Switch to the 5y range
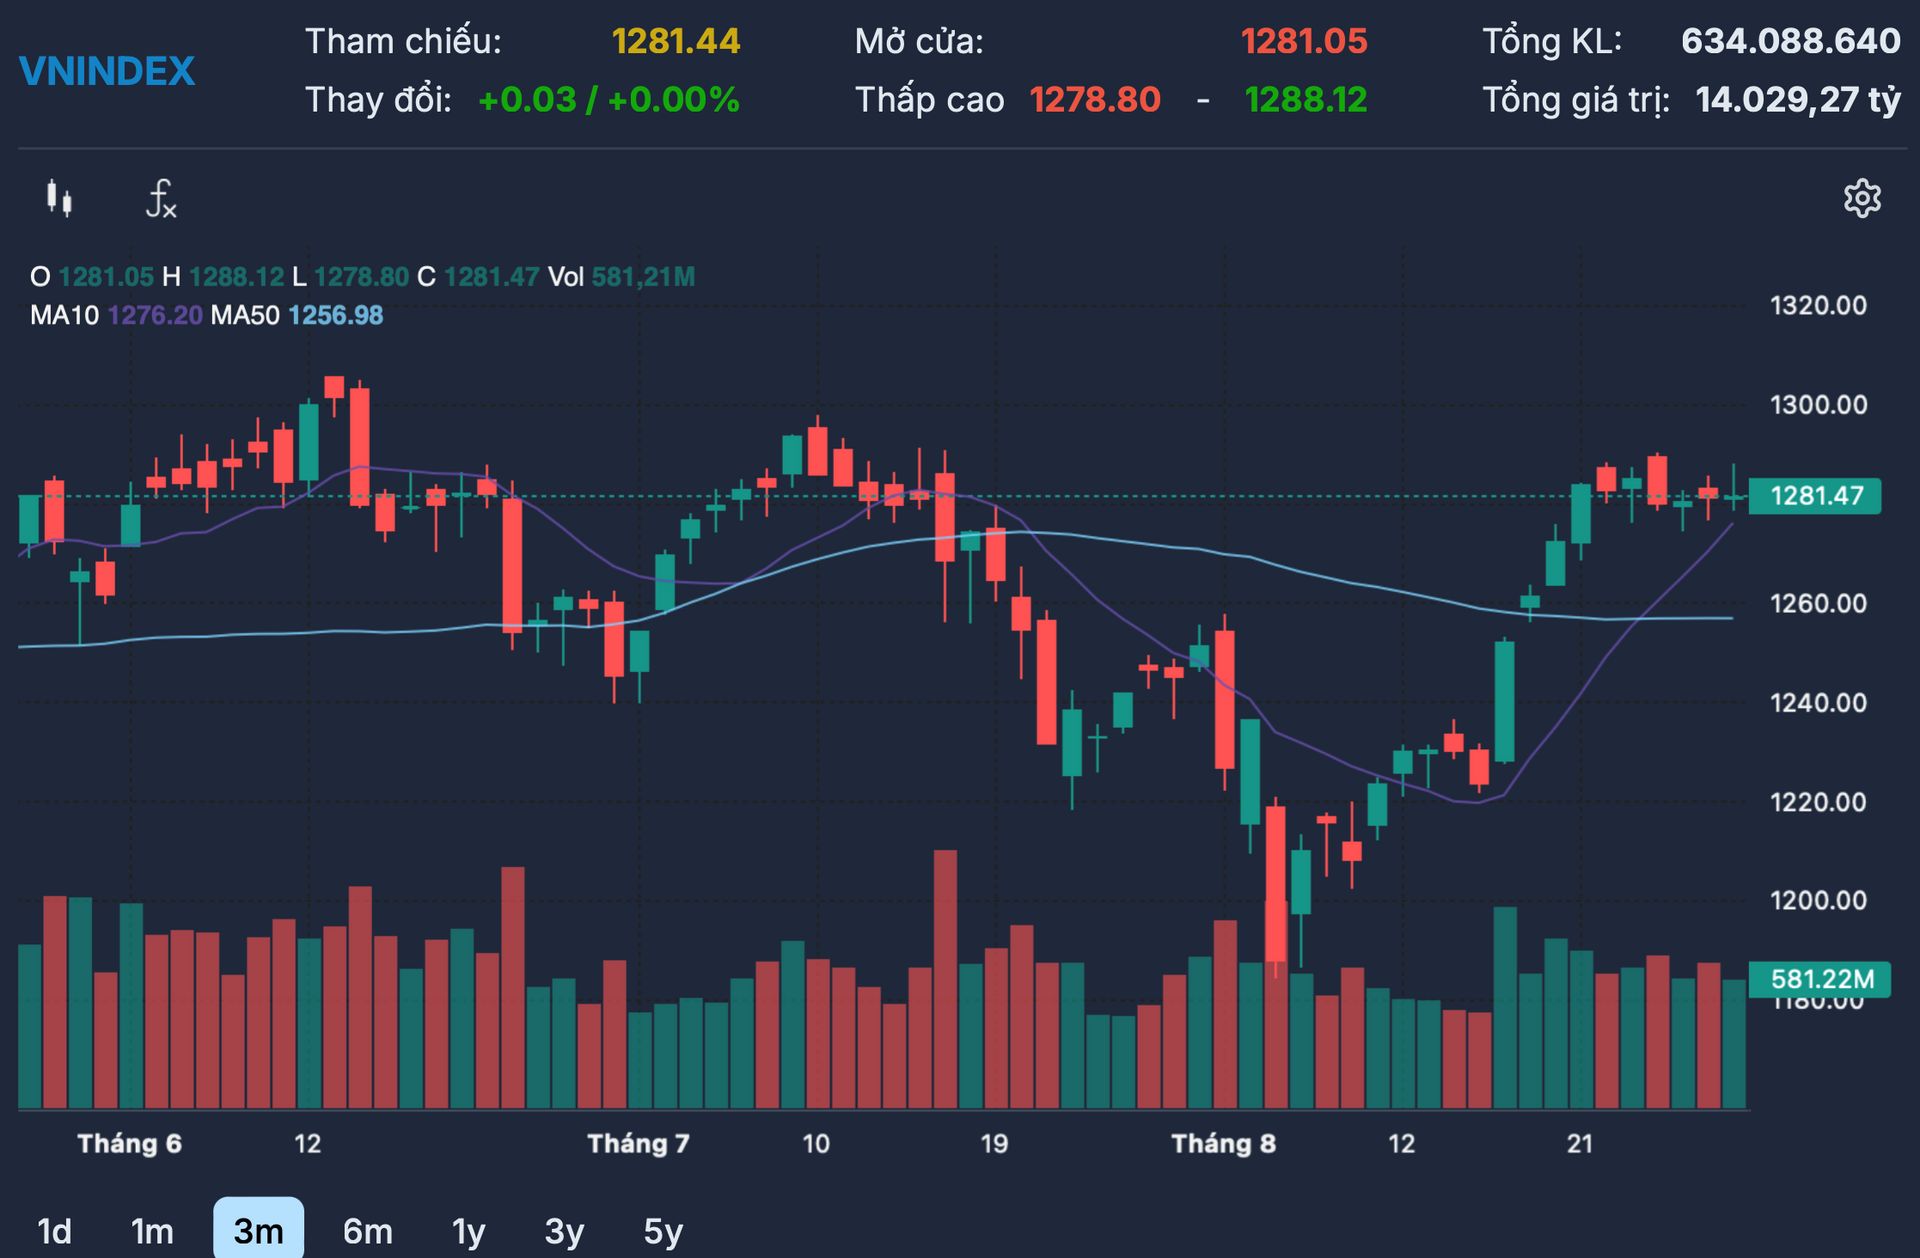The image size is (1920, 1258). pyautogui.click(x=663, y=1231)
